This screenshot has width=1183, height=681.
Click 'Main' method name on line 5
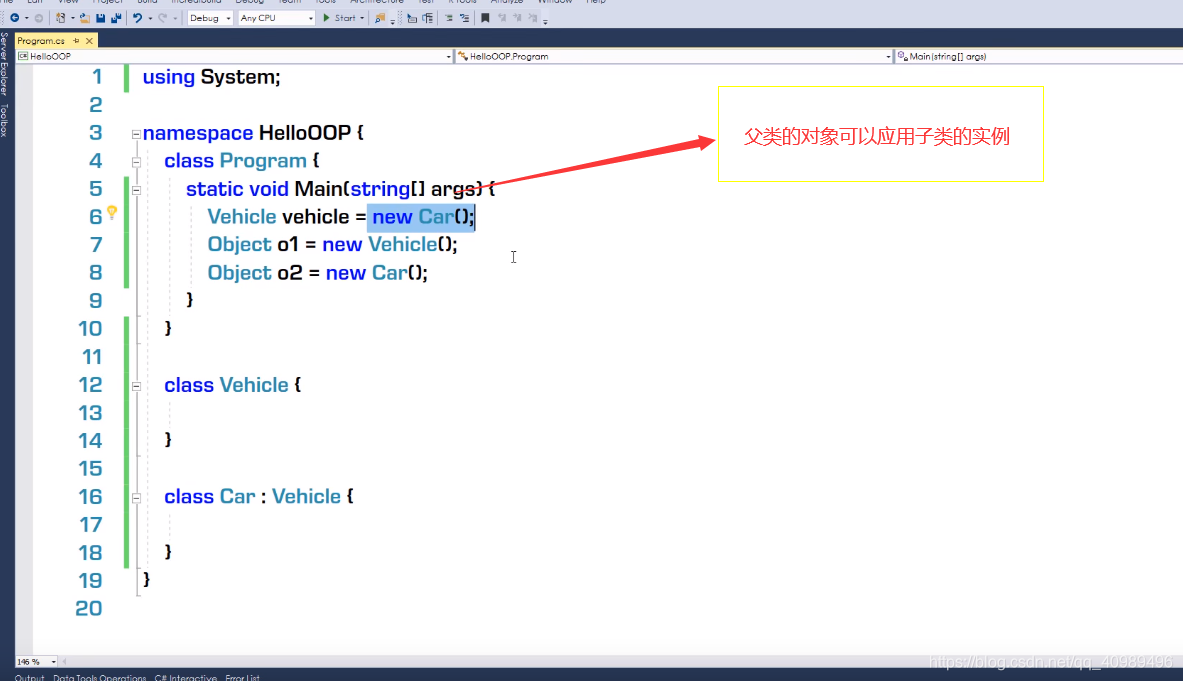pyautogui.click(x=318, y=189)
